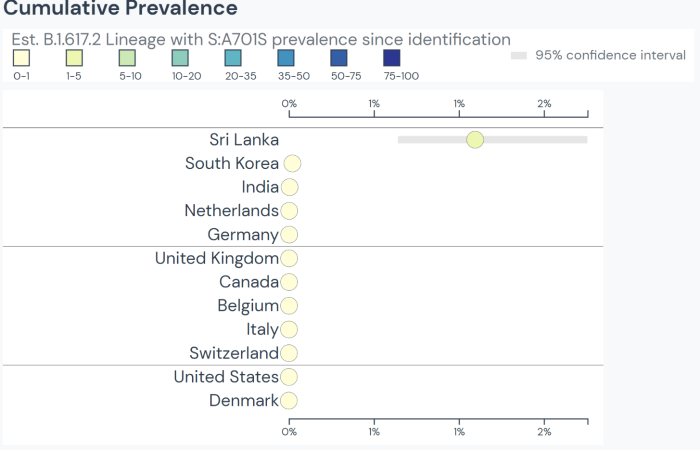The image size is (700, 450).
Task: Click the Sri Lanka confidence interval bar
Action: [540, 140]
